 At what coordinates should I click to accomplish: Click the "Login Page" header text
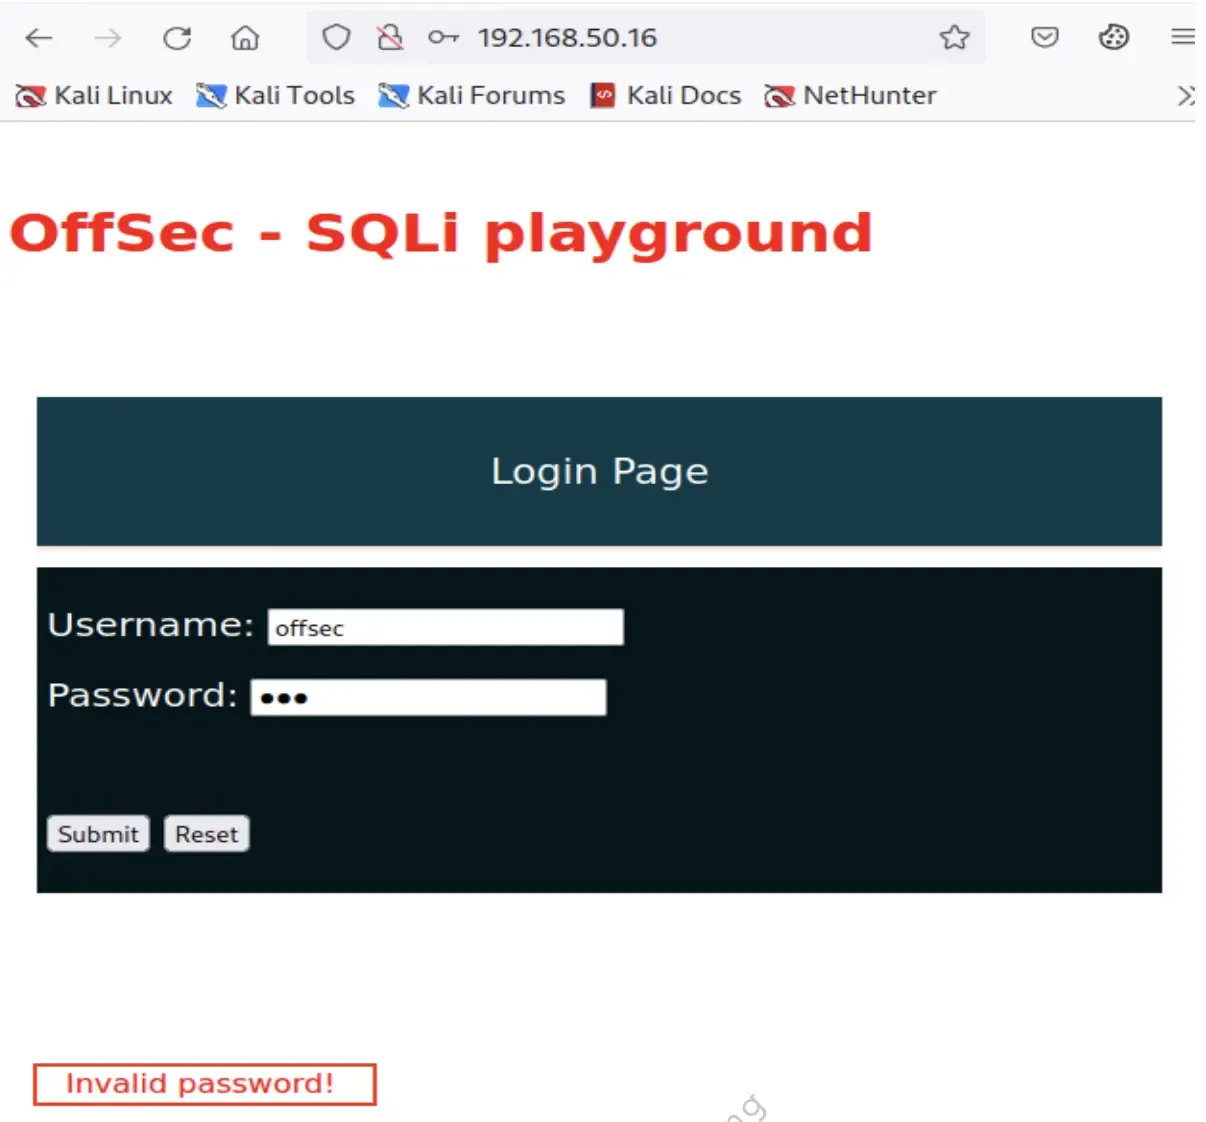600,471
